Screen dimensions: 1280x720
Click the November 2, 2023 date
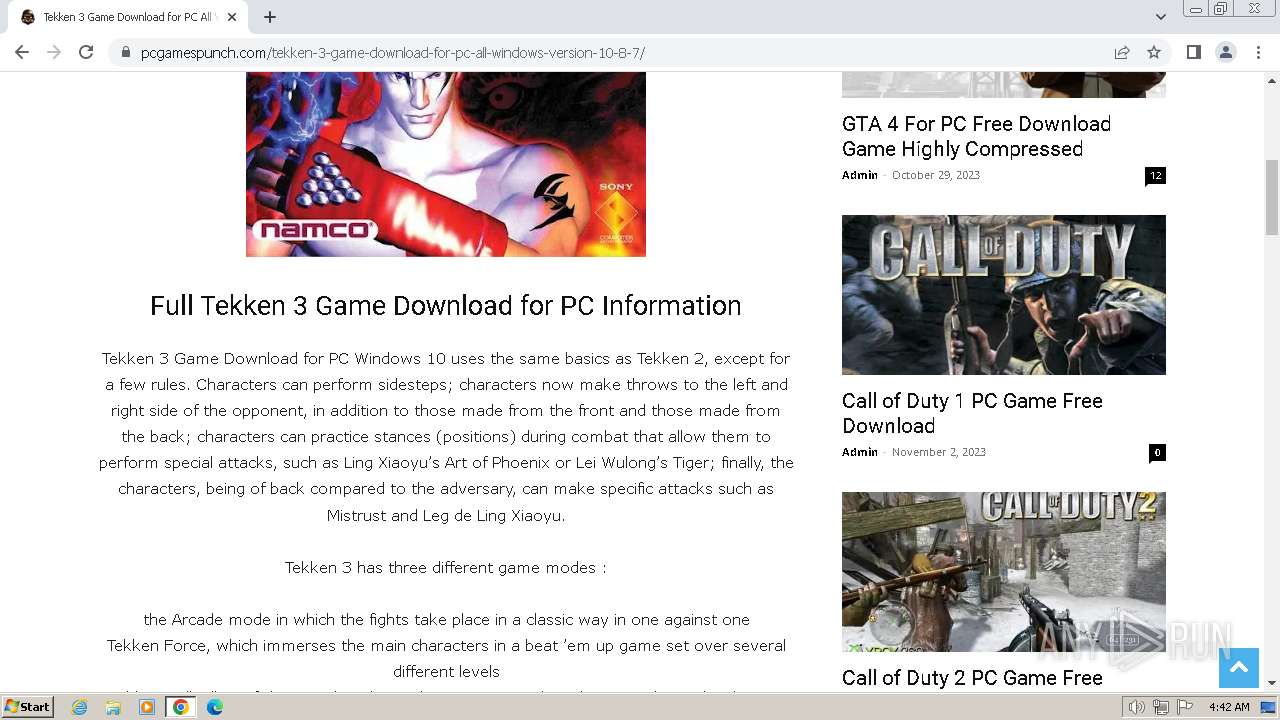point(939,452)
